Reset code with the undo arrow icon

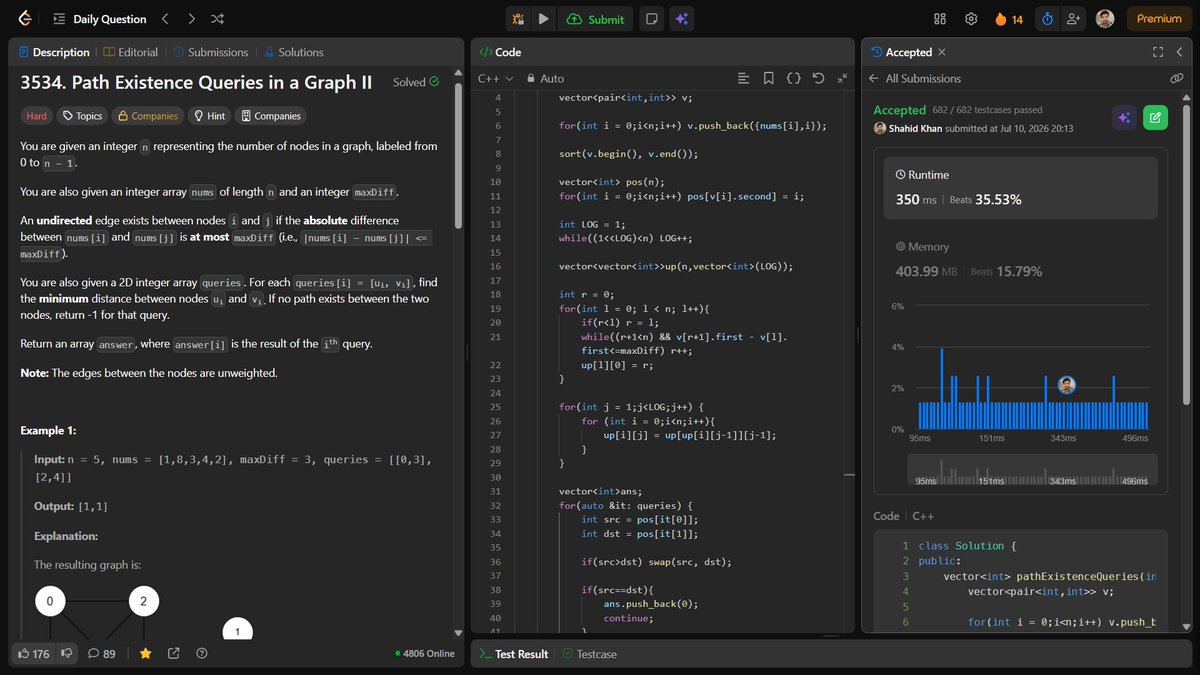818,78
